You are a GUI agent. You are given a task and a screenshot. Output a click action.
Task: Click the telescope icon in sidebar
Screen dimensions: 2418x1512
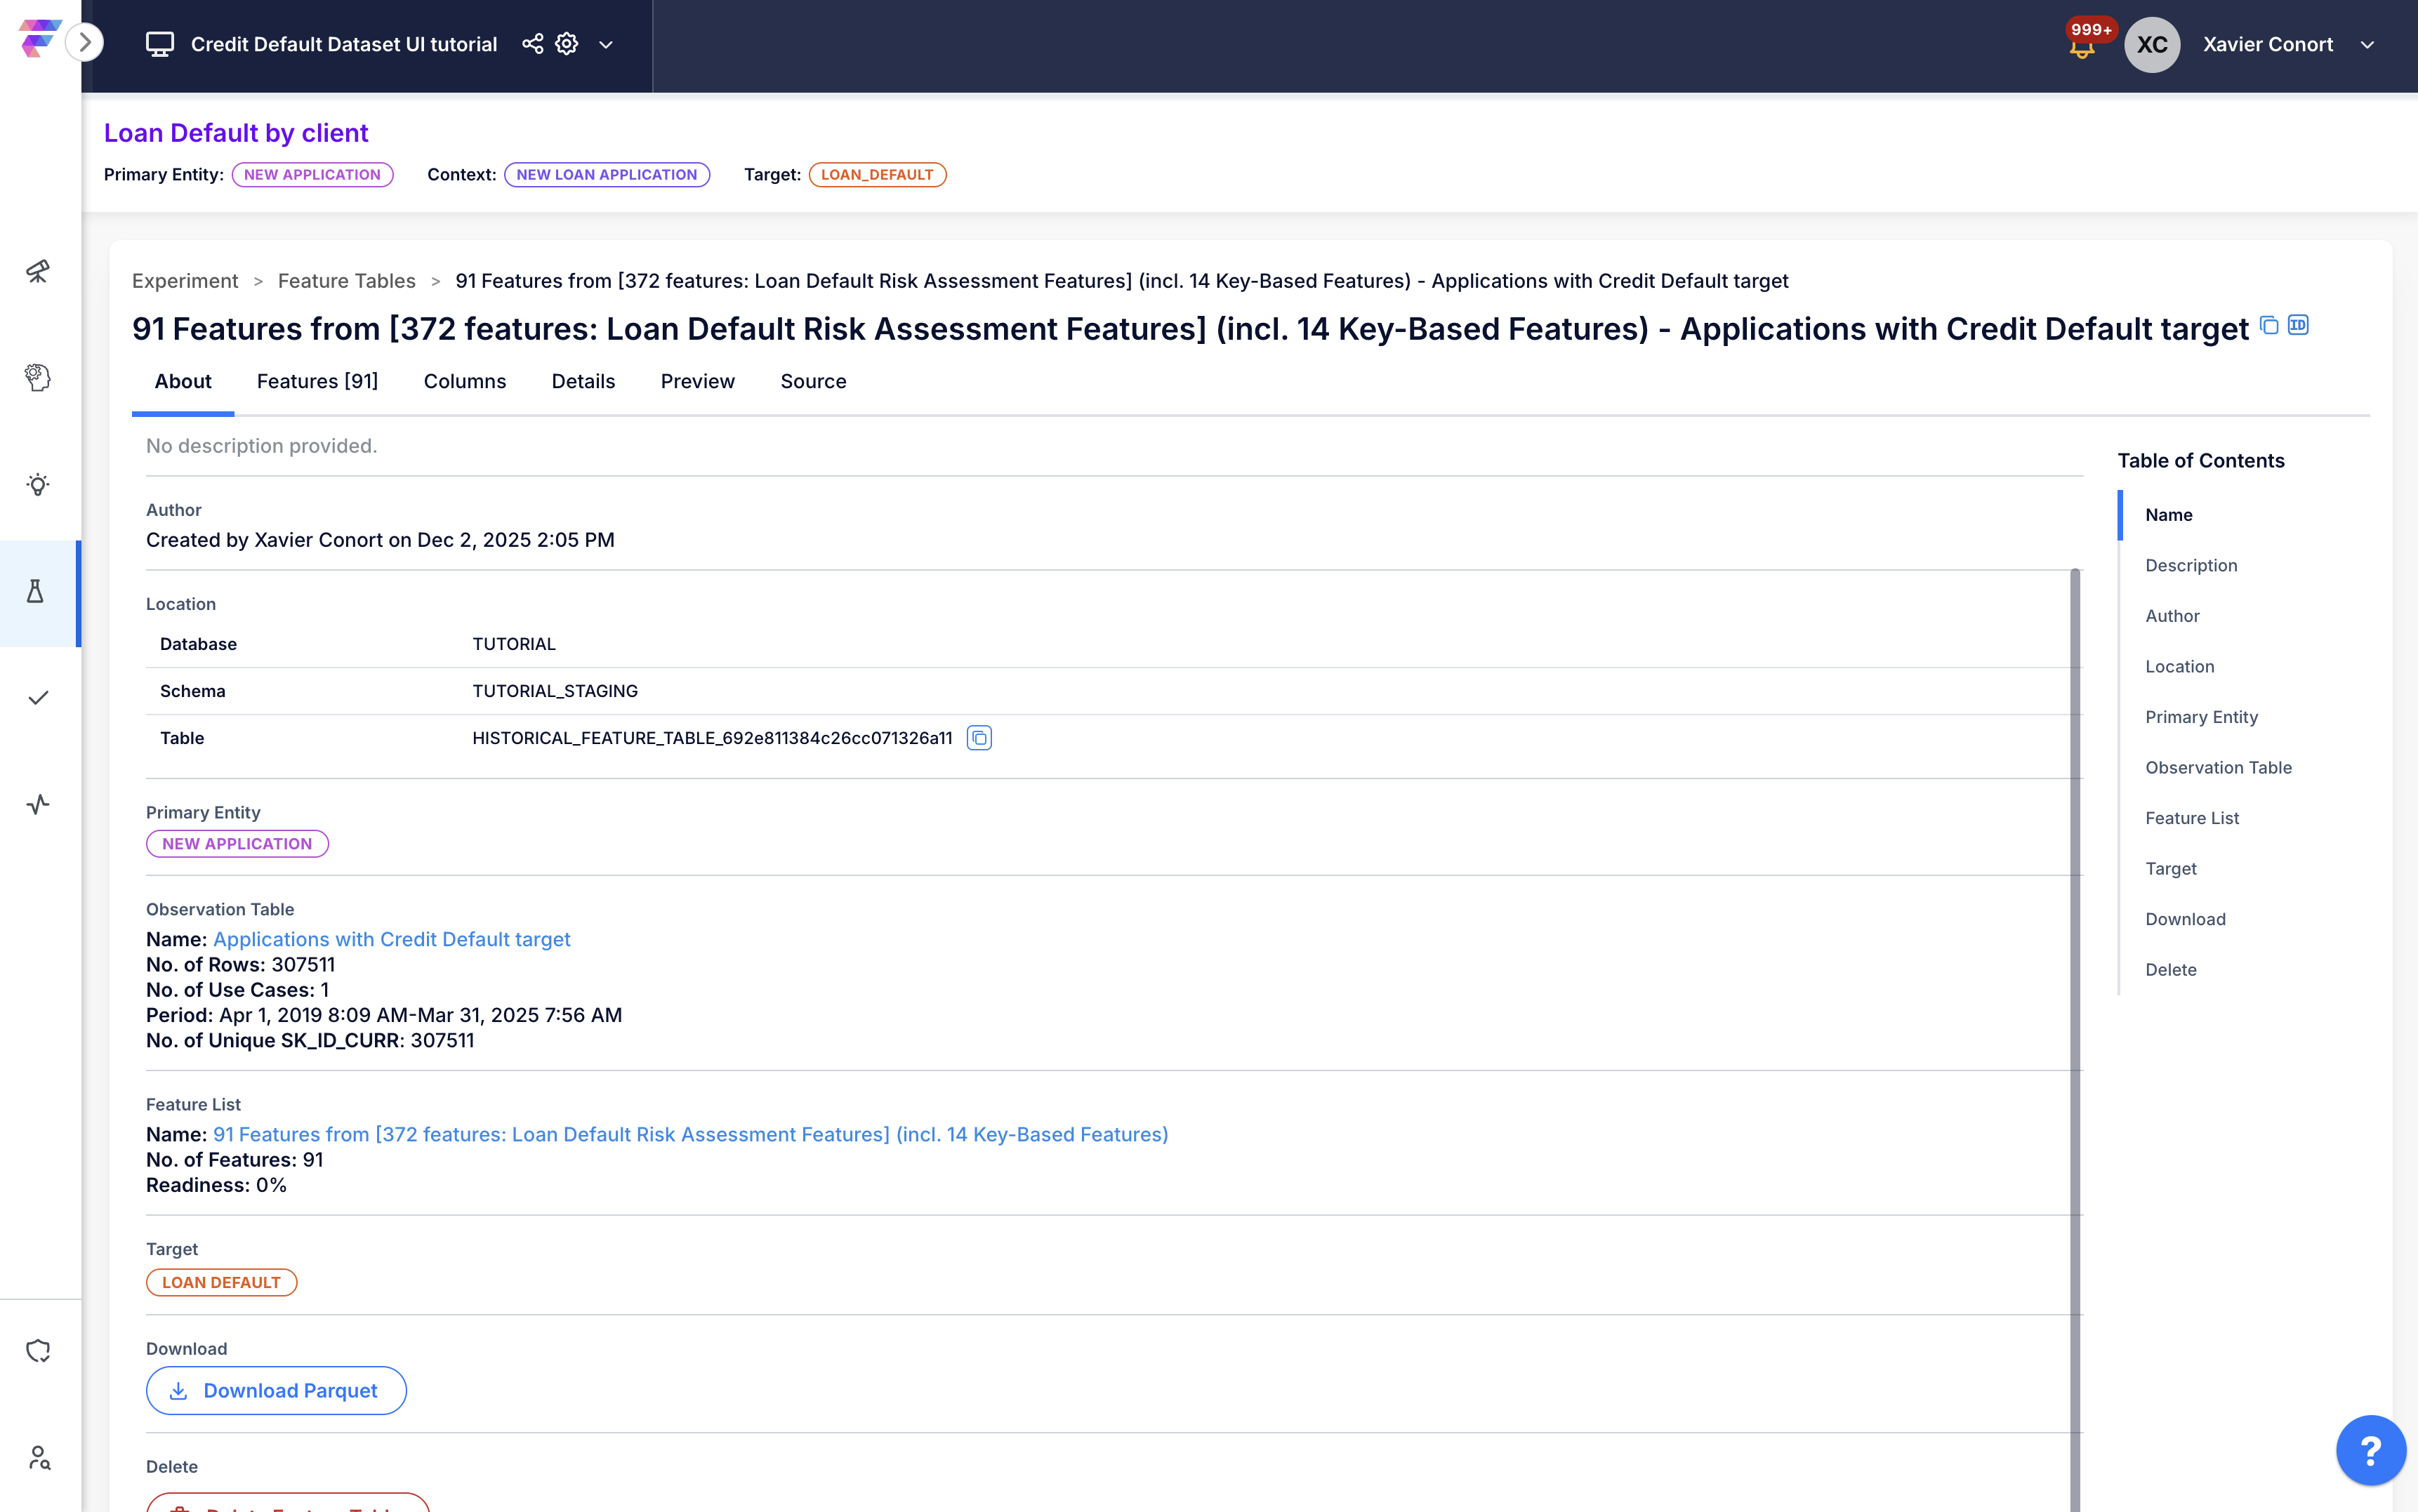tap(38, 271)
